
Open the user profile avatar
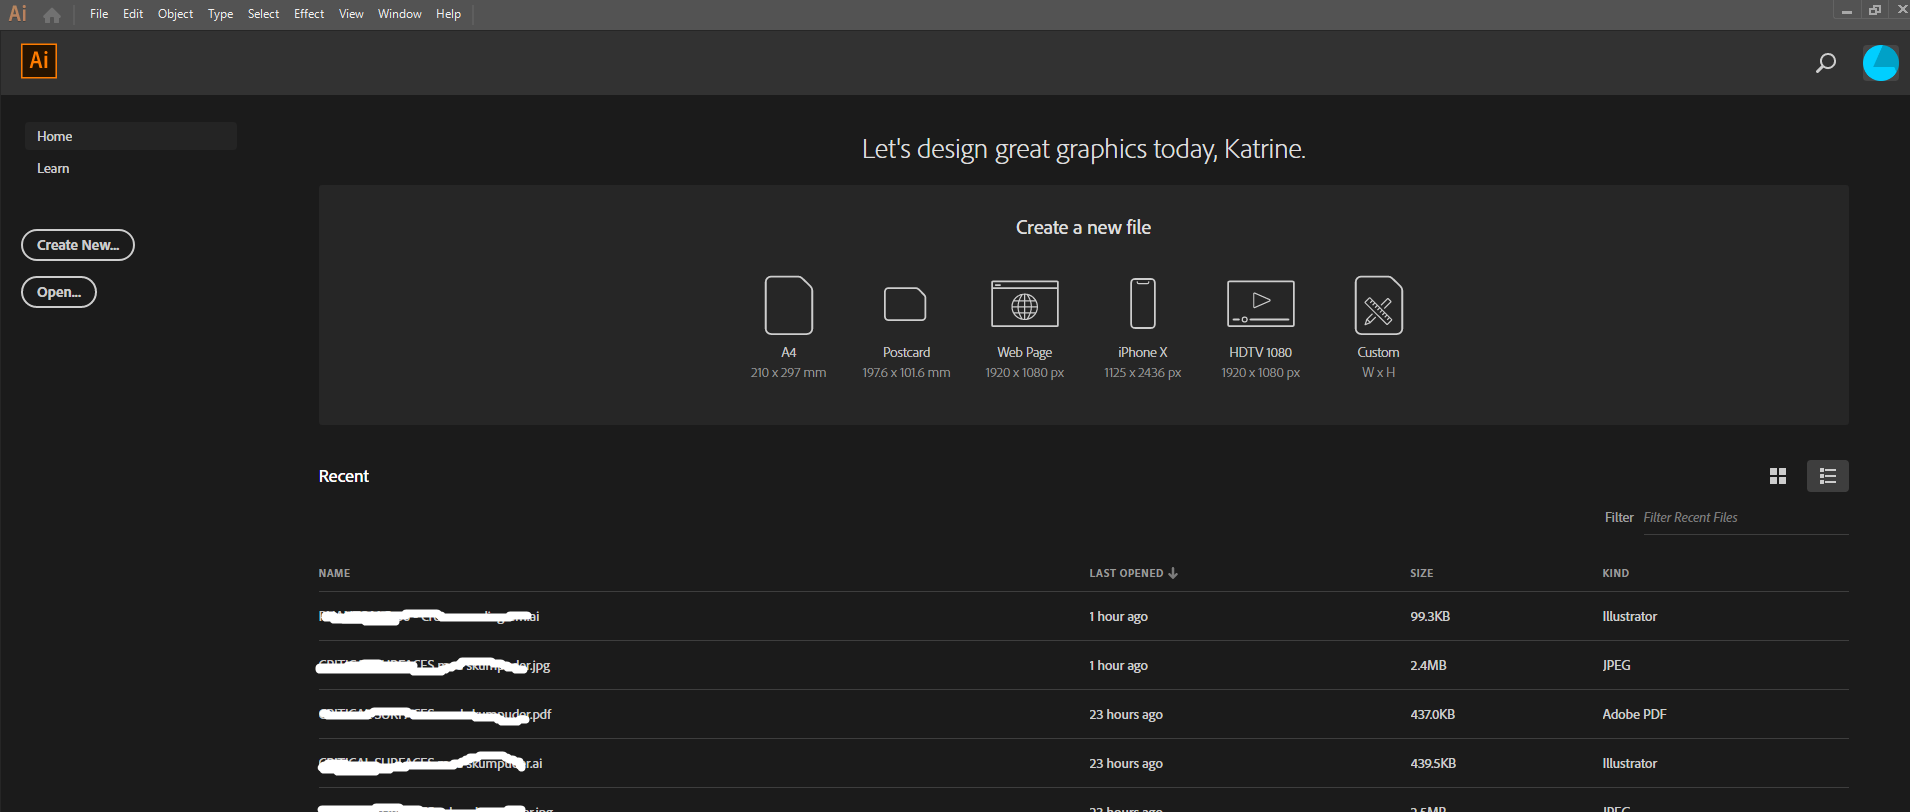pyautogui.click(x=1880, y=63)
